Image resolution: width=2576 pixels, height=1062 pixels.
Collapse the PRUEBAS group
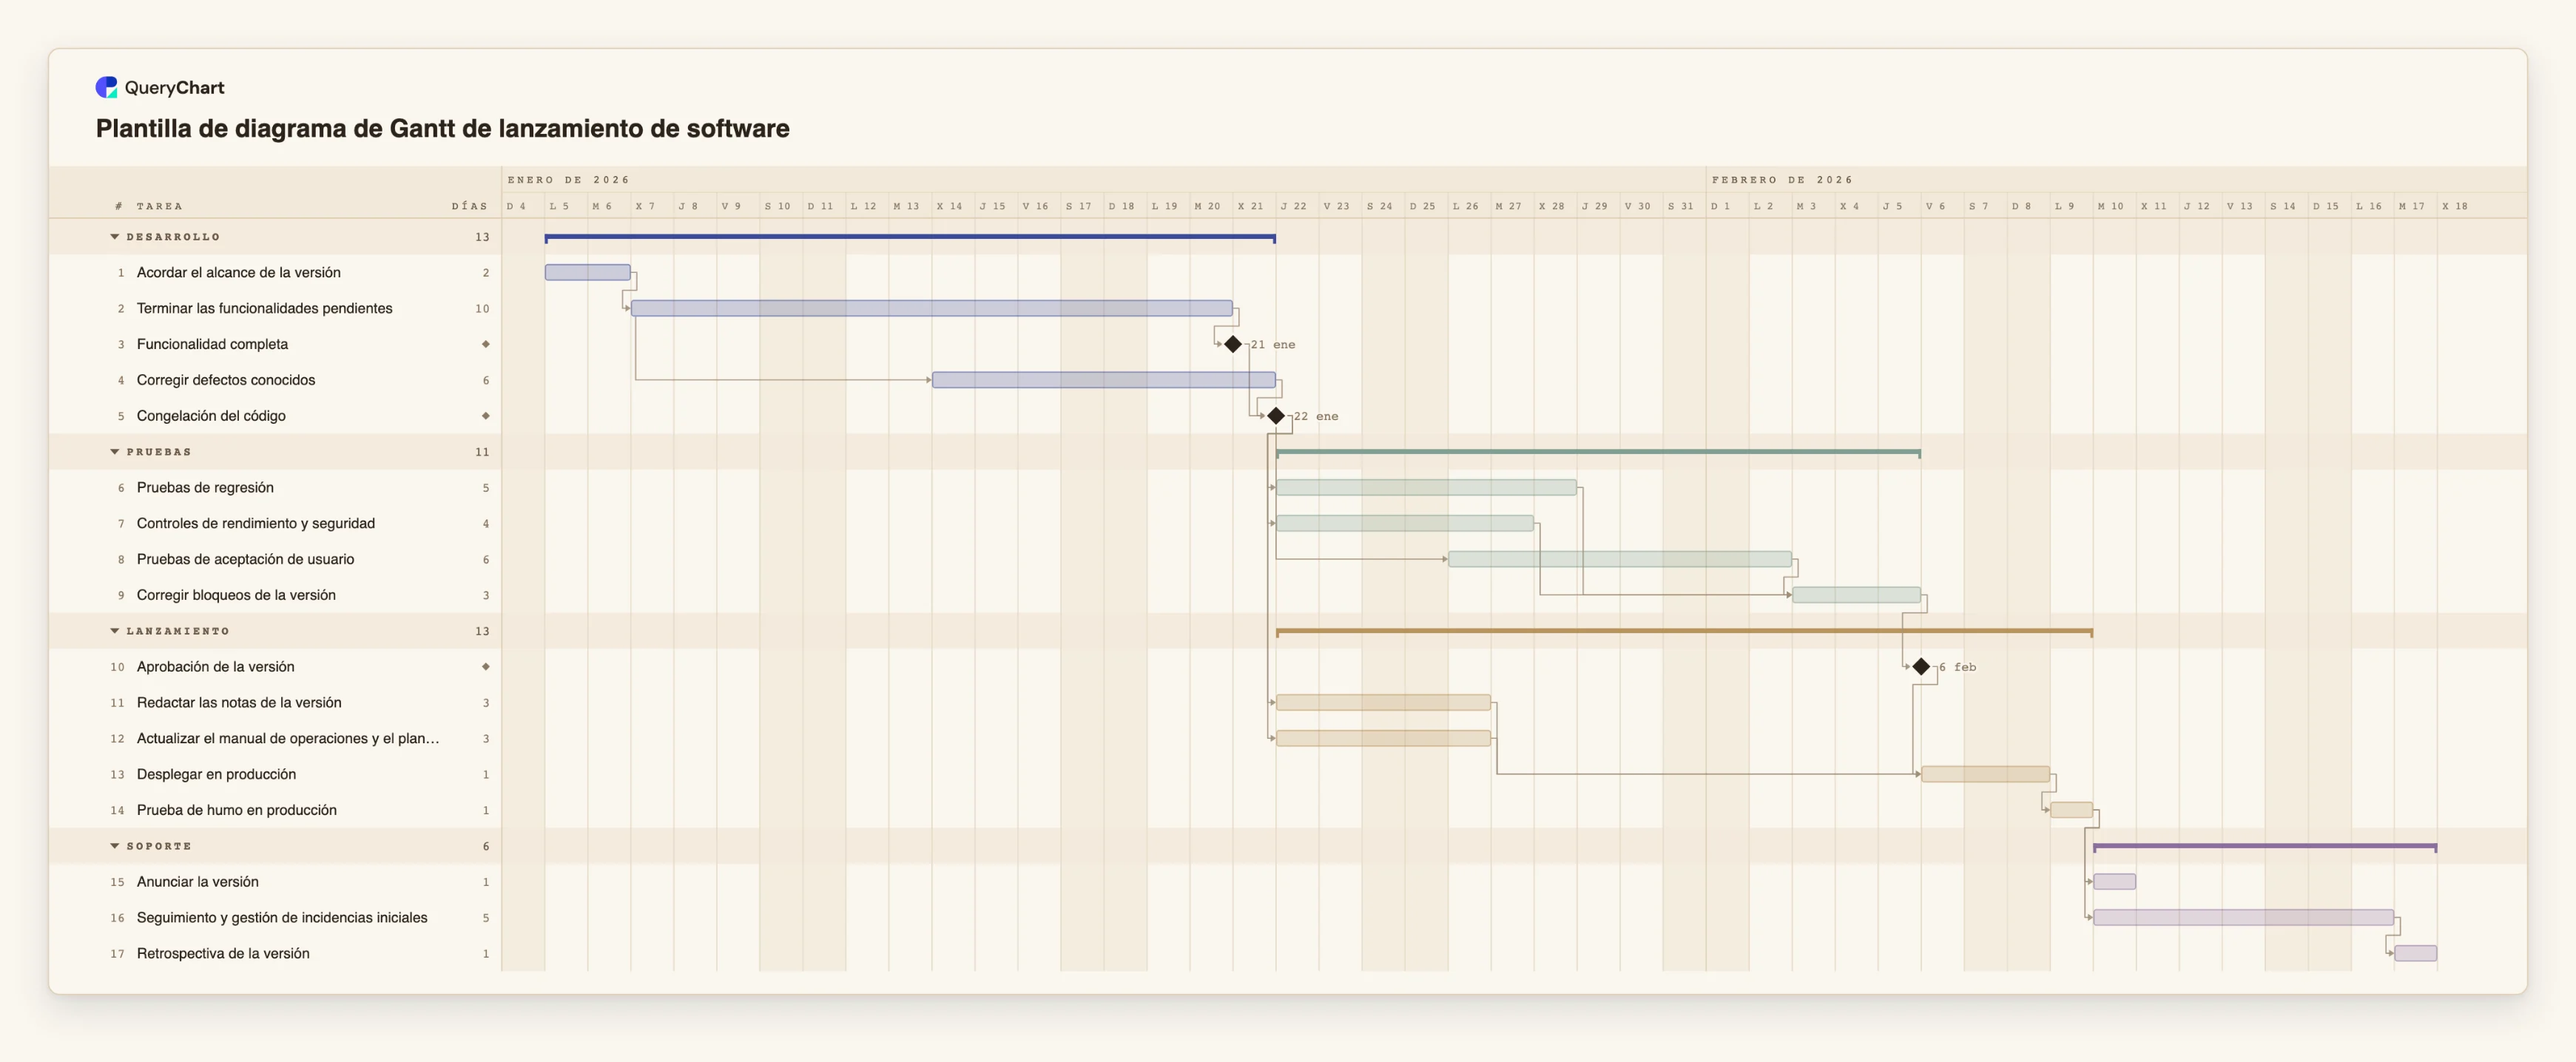115,452
